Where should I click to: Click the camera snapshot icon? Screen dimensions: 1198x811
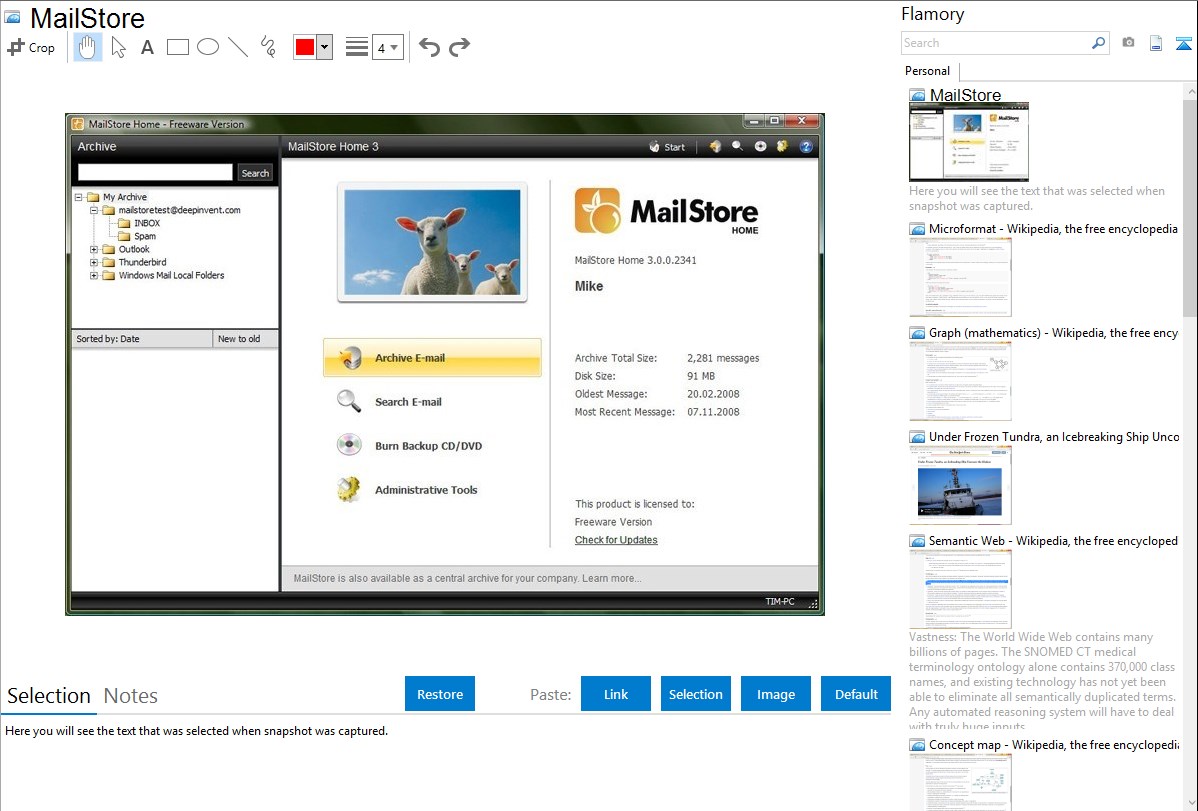pos(1128,43)
